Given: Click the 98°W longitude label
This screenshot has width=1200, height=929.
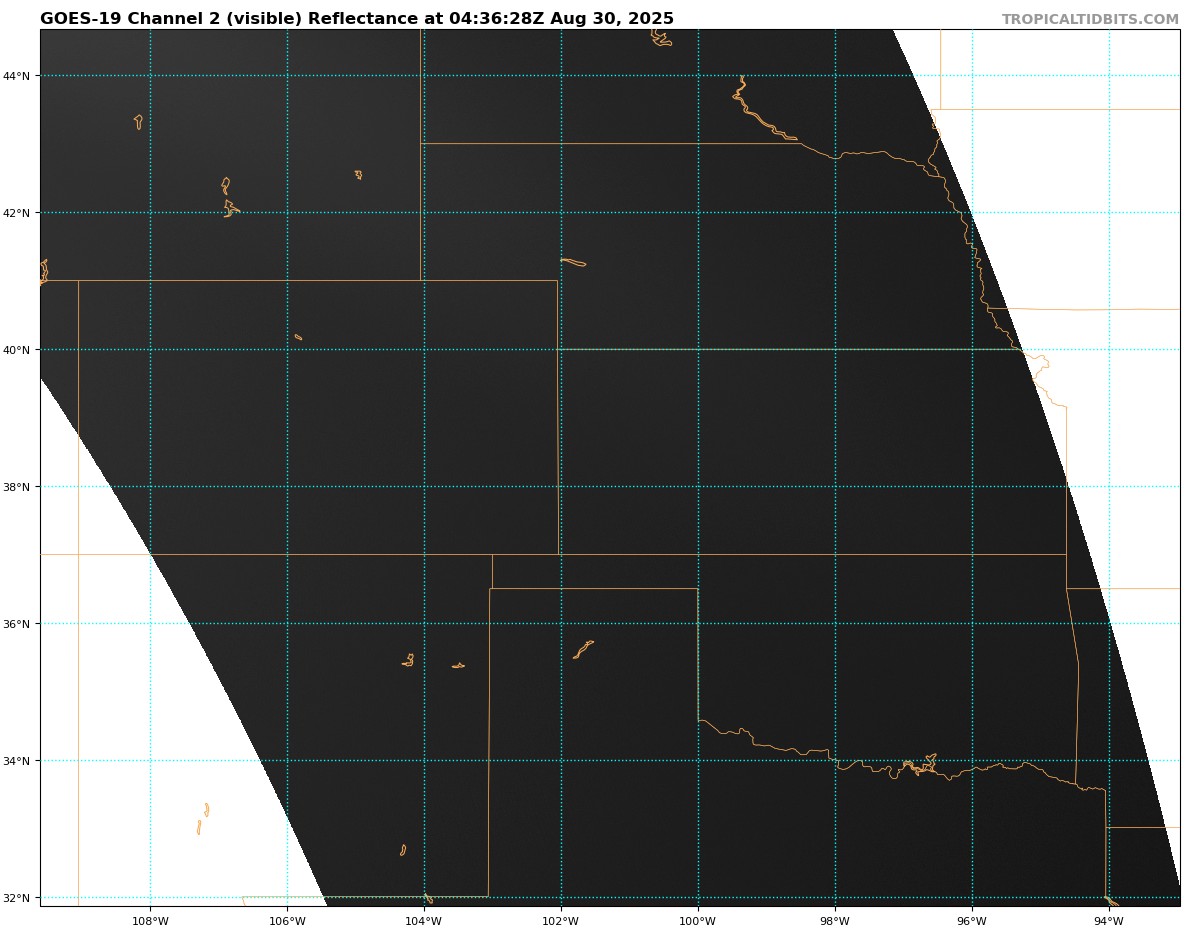Looking at the screenshot, I should 835,921.
